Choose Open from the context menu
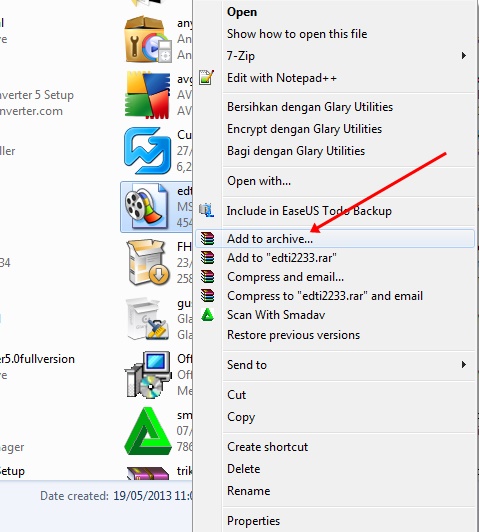The width and height of the screenshot is (479, 532). pos(242,12)
